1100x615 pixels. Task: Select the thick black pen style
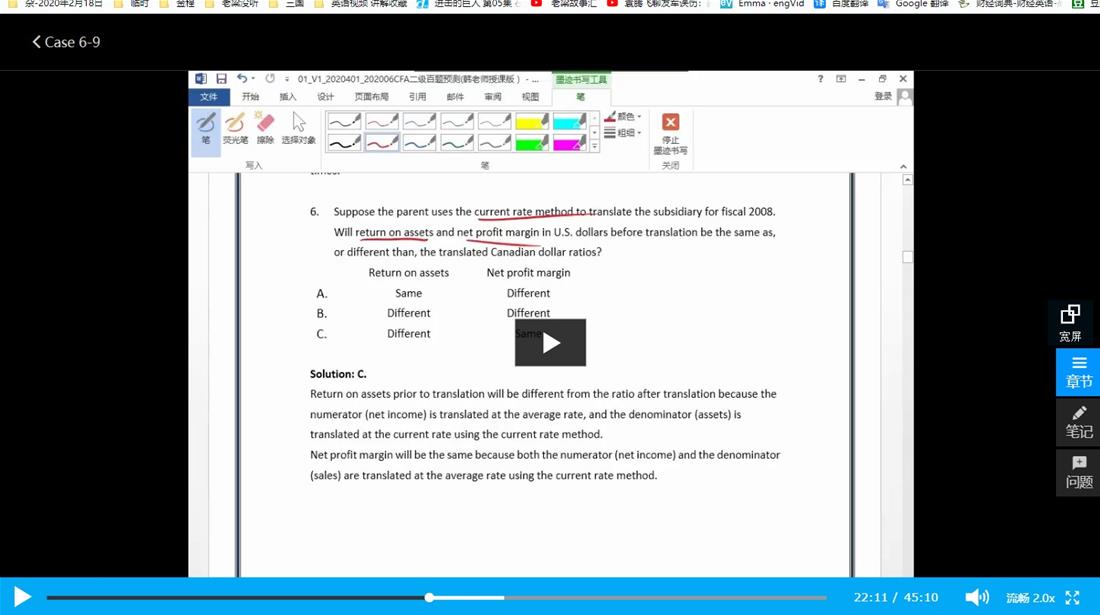[x=344, y=142]
